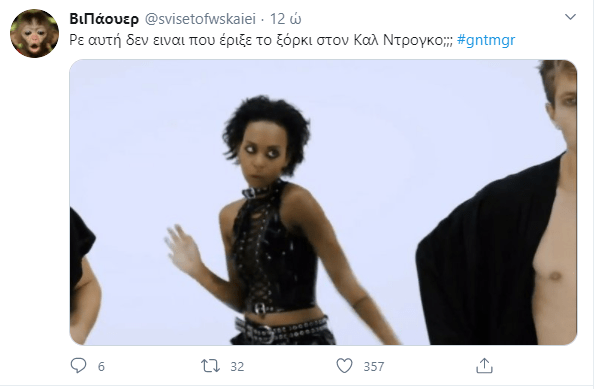595x389 pixels.
Task: Click the reply count showing 6
Action: (x=101, y=366)
